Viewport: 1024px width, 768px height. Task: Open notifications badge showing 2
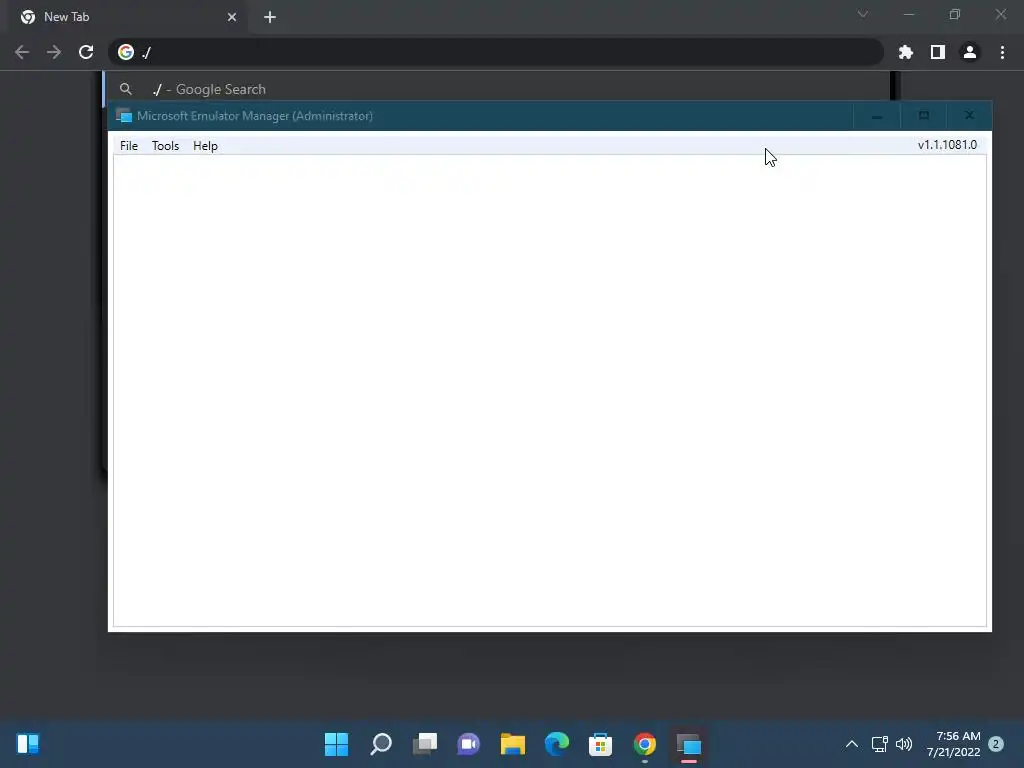[996, 744]
